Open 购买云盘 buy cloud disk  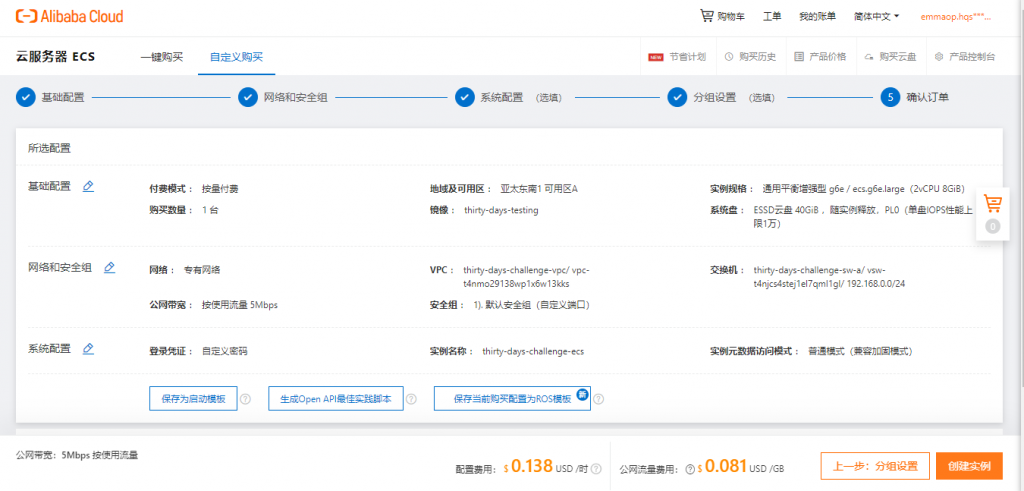pyautogui.click(x=890, y=57)
